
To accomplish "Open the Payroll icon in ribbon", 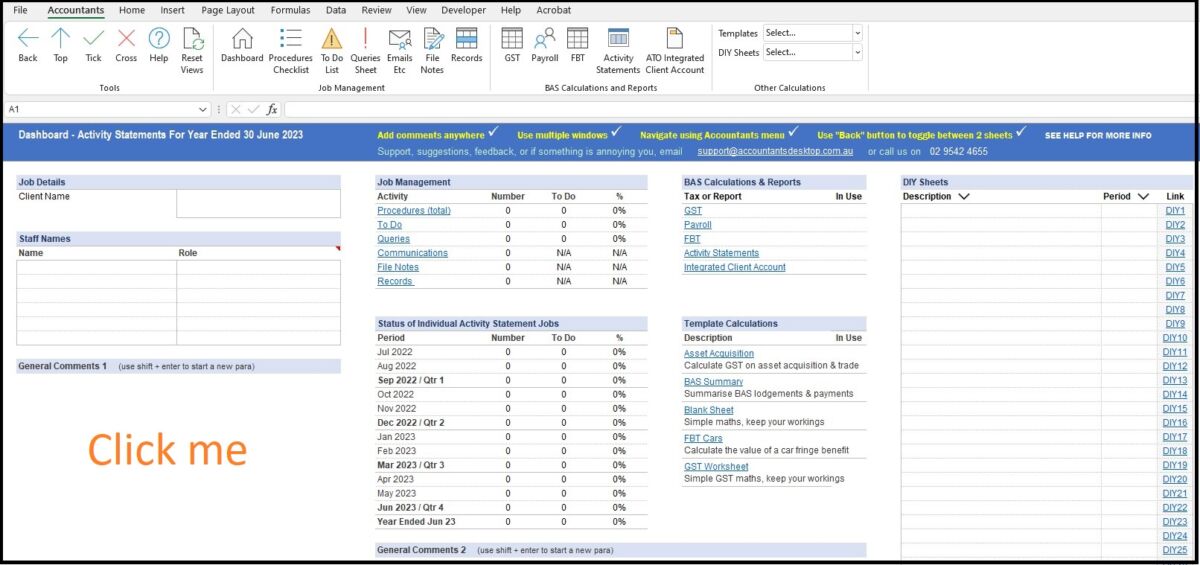I will coord(544,40).
